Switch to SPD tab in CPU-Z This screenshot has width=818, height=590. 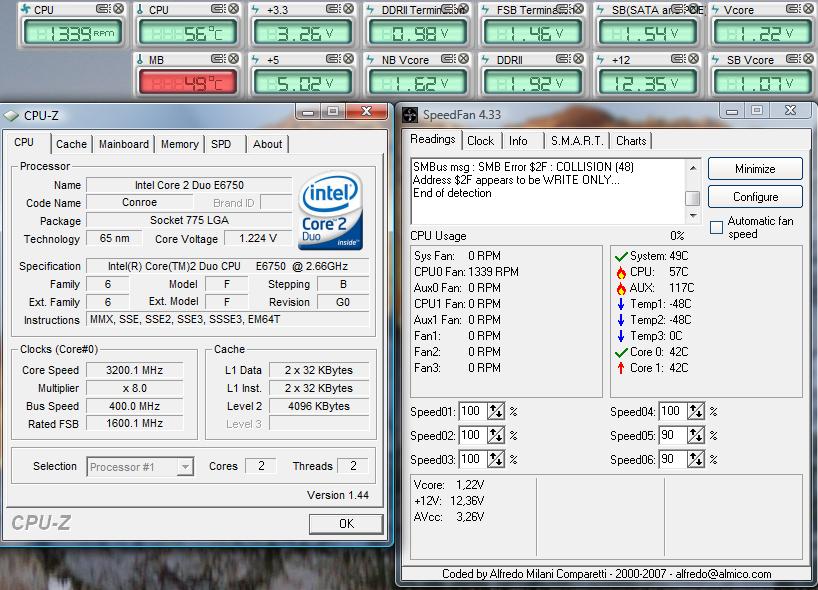tap(221, 145)
